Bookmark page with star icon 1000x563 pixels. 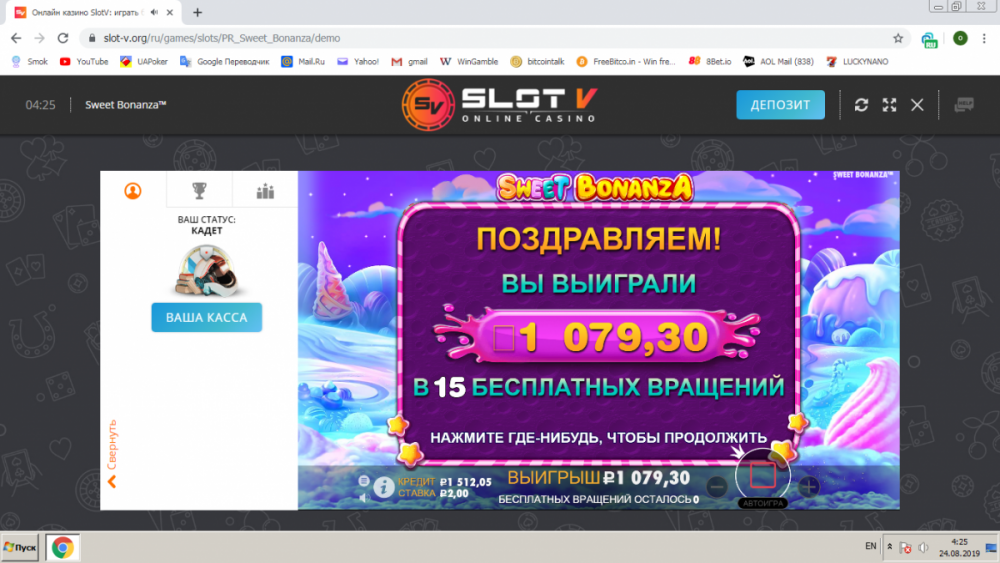click(898, 38)
